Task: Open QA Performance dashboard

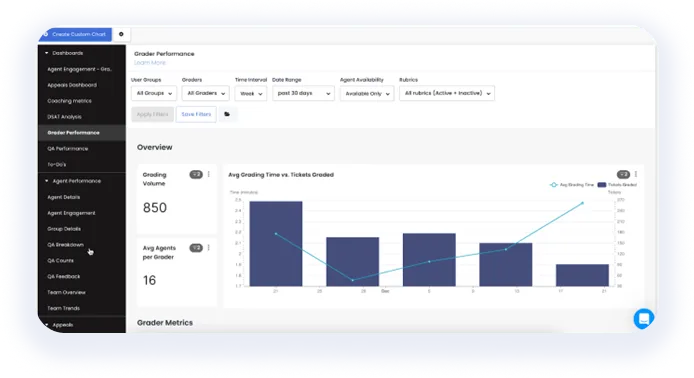Action: click(68, 149)
